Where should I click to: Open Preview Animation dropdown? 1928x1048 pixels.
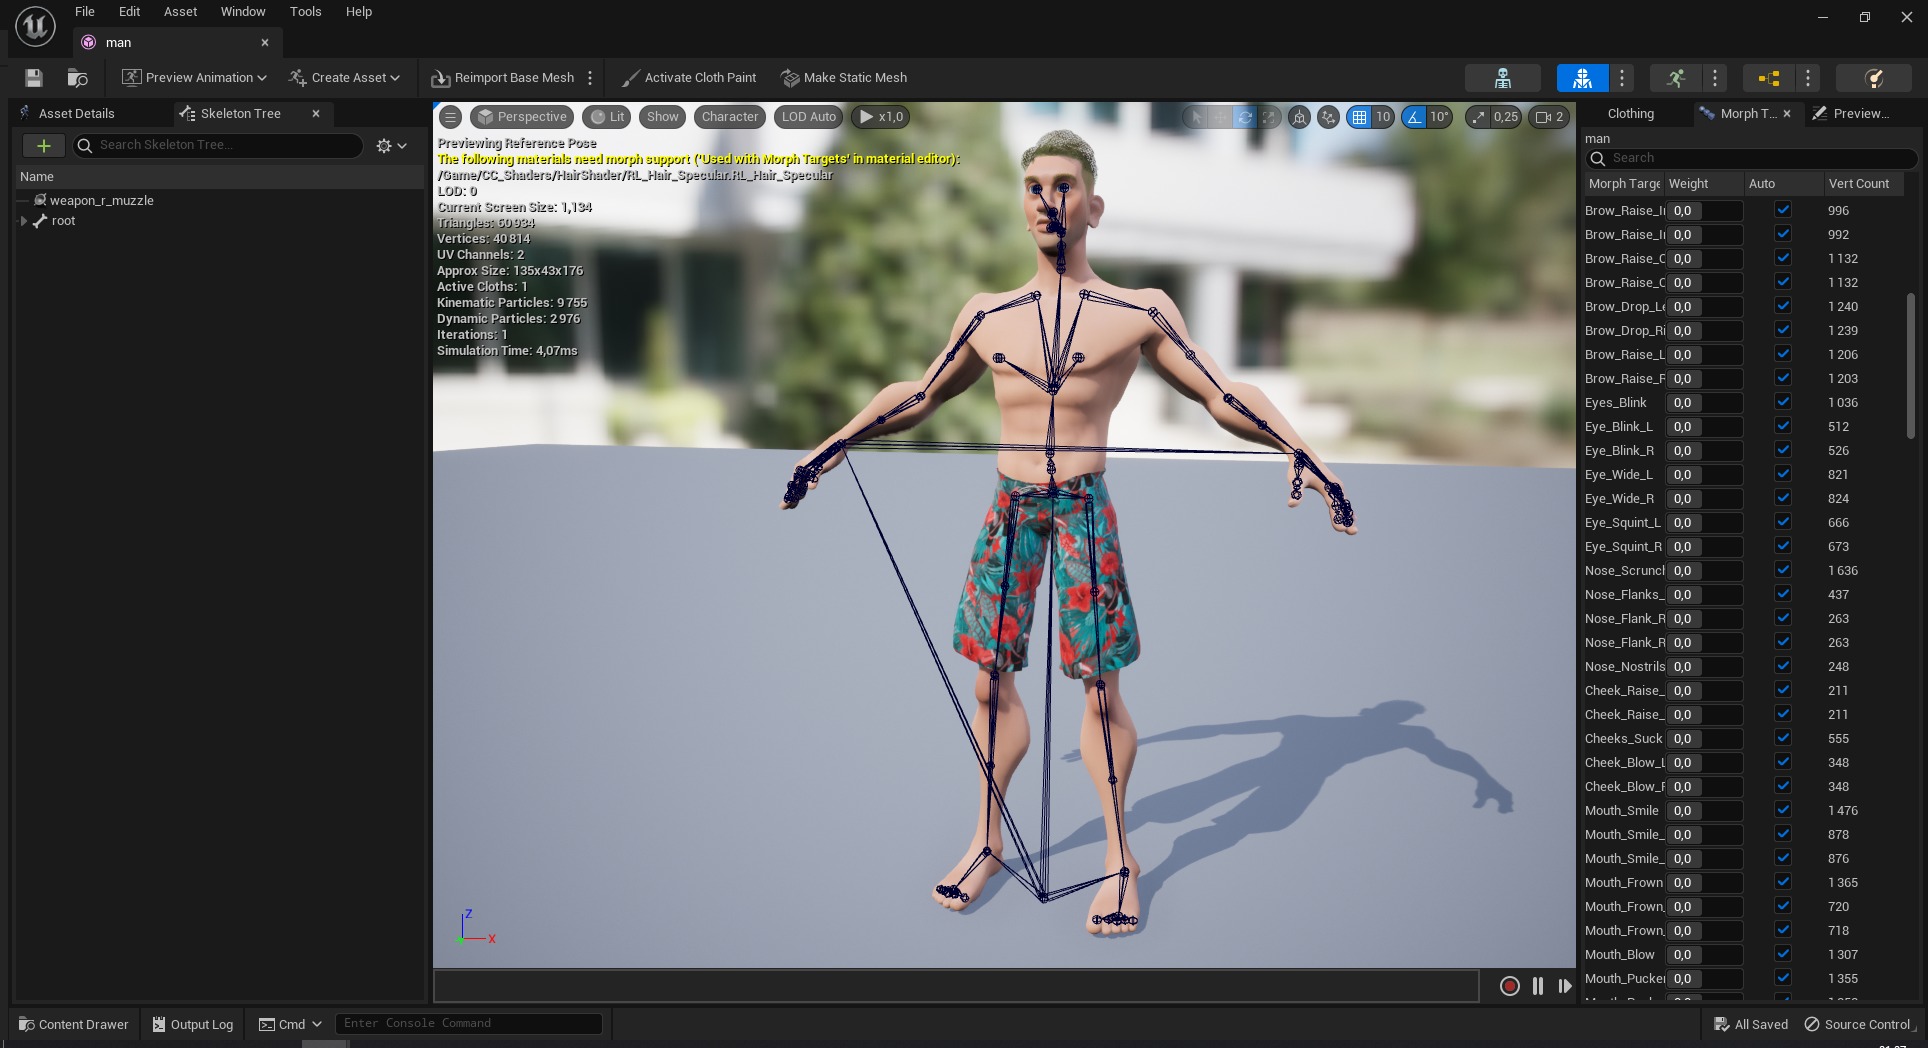pos(194,78)
